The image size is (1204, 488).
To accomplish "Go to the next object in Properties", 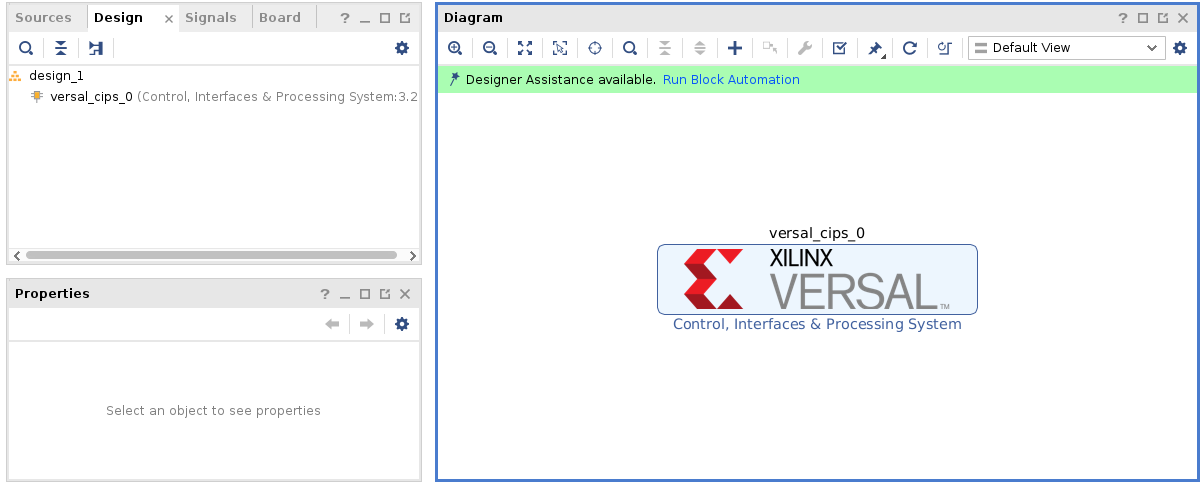I will [x=367, y=324].
